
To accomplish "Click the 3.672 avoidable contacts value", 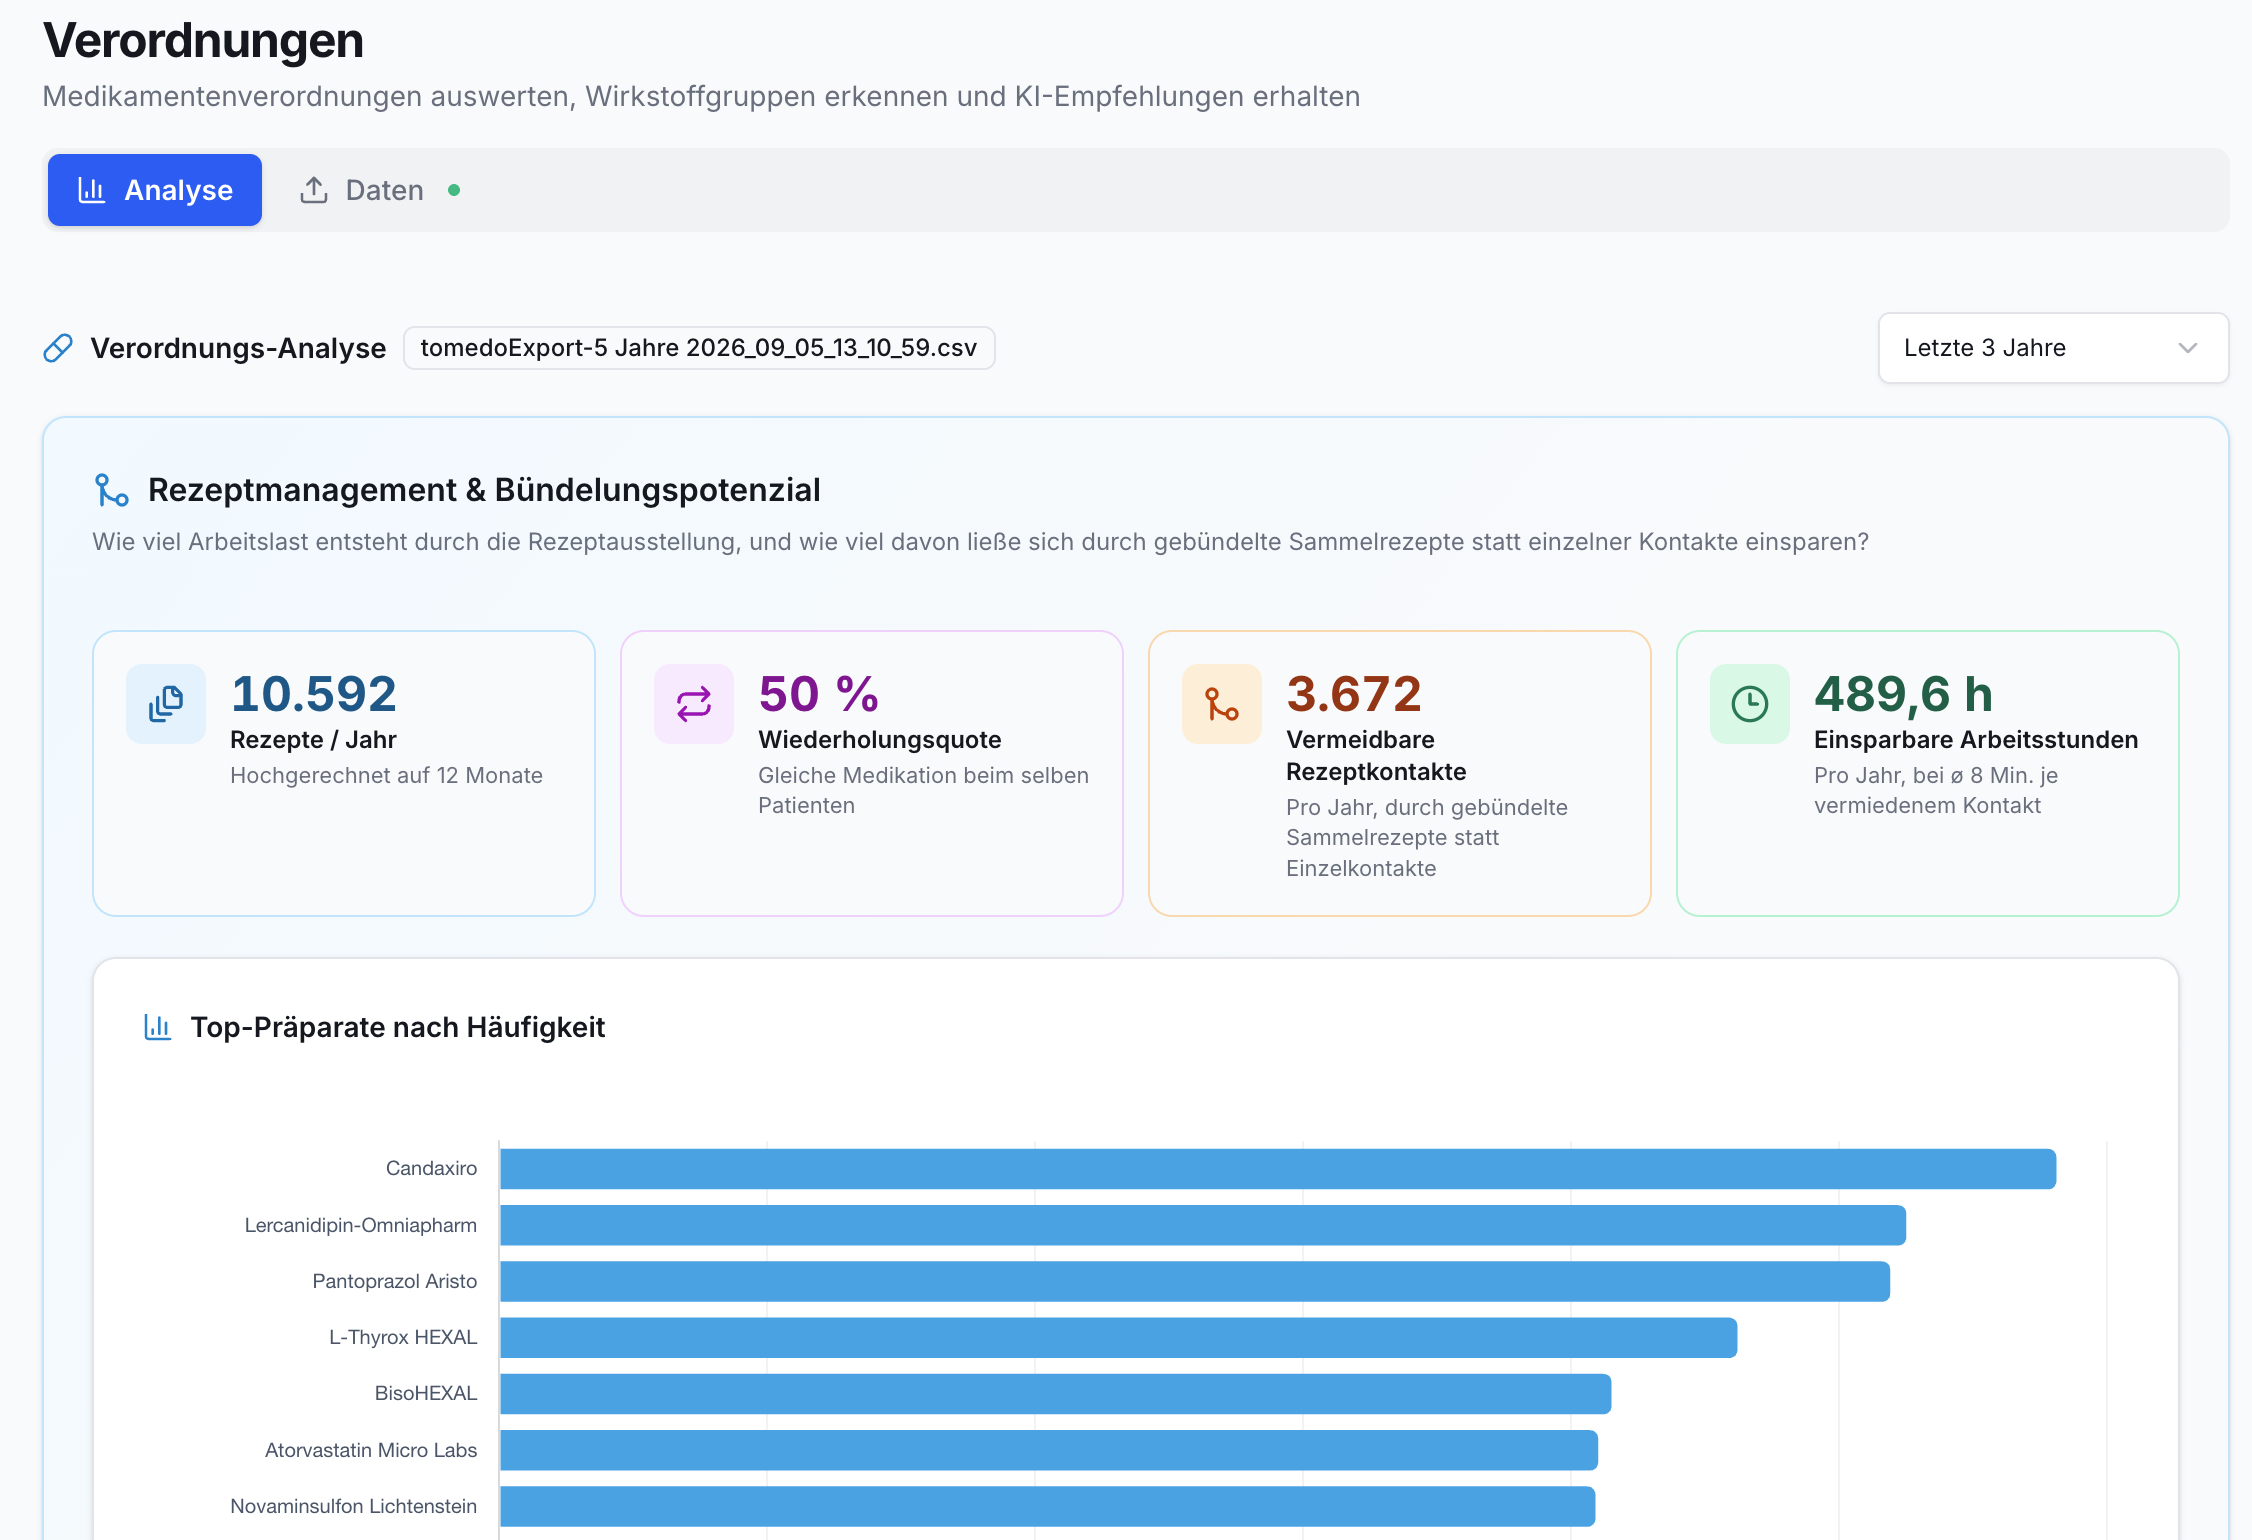I will pos(1354,694).
